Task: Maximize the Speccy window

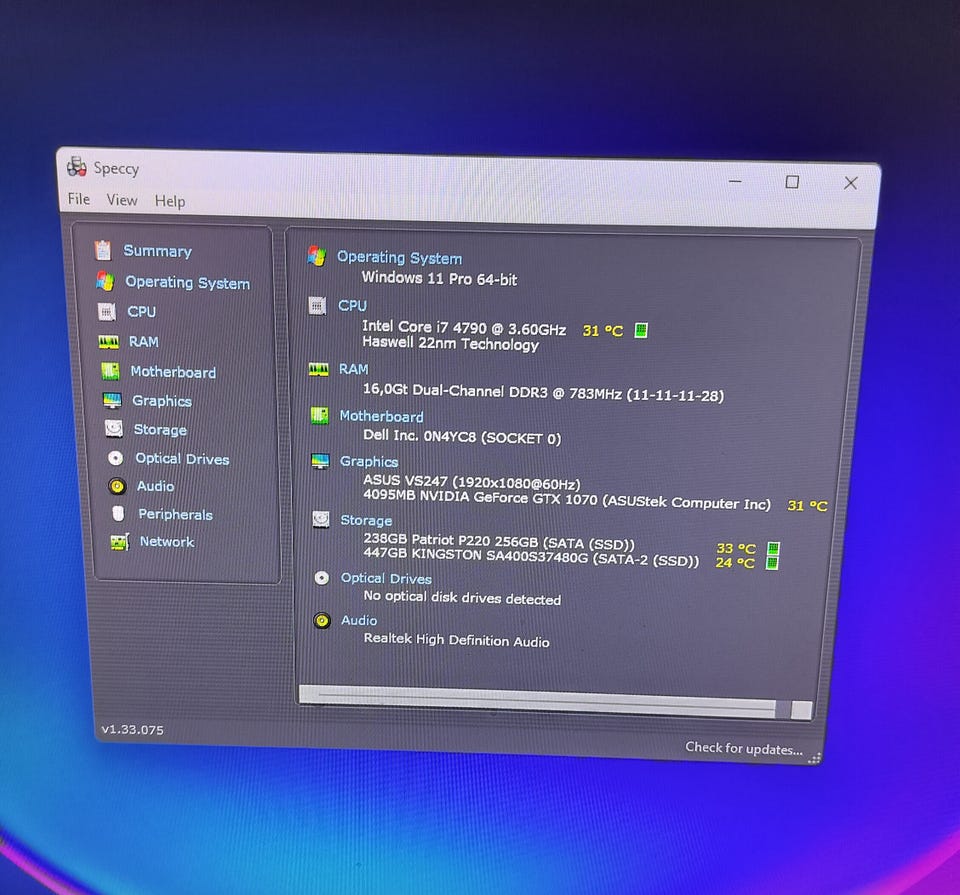Action: [x=792, y=182]
